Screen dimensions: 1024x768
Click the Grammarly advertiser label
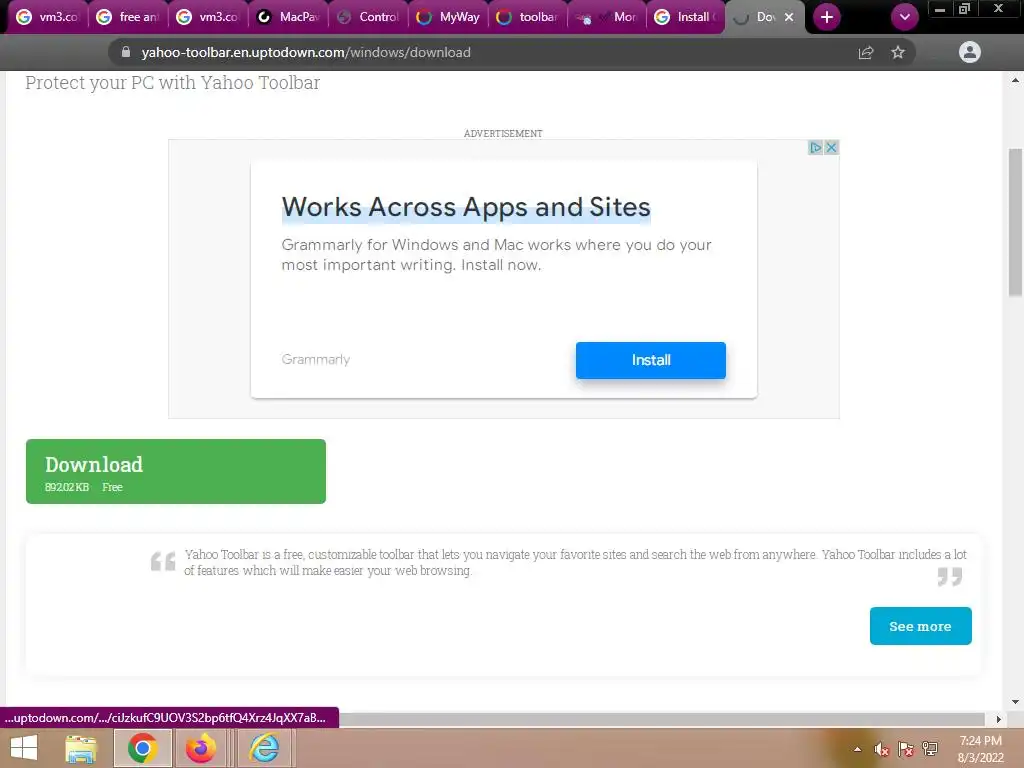click(x=315, y=359)
